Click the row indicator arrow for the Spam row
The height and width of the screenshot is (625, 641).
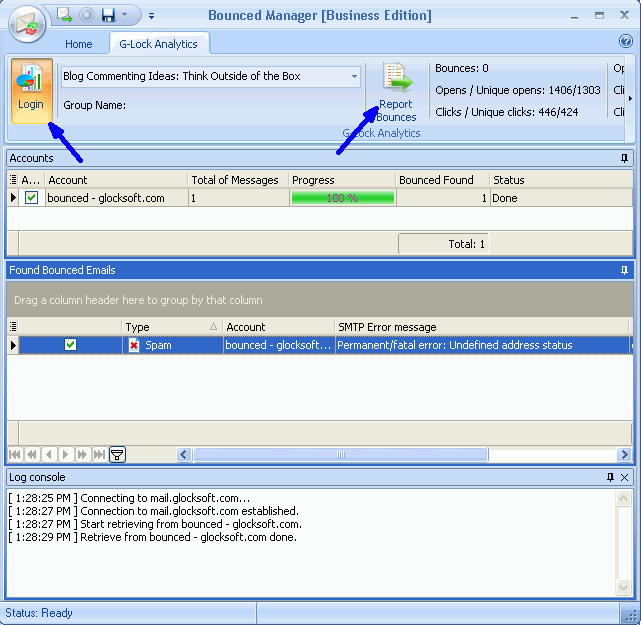[13, 345]
